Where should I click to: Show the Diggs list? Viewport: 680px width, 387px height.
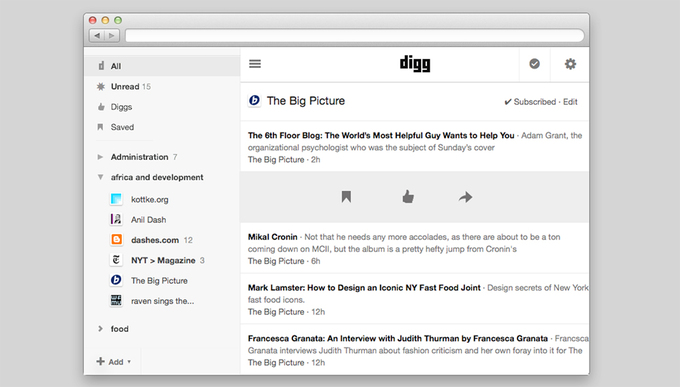(121, 107)
